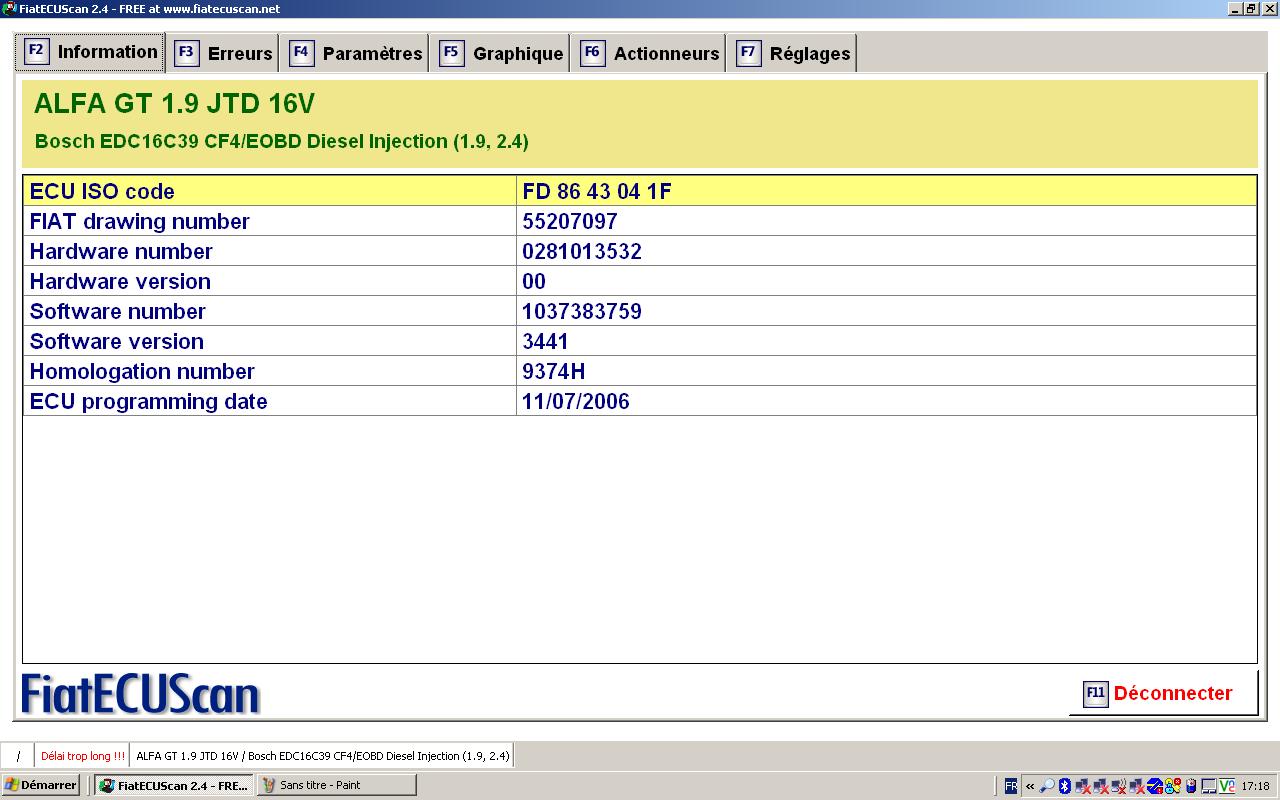Restore down the FiatECUScan window
The width and height of the screenshot is (1280, 800).
pyautogui.click(x=1250, y=8)
